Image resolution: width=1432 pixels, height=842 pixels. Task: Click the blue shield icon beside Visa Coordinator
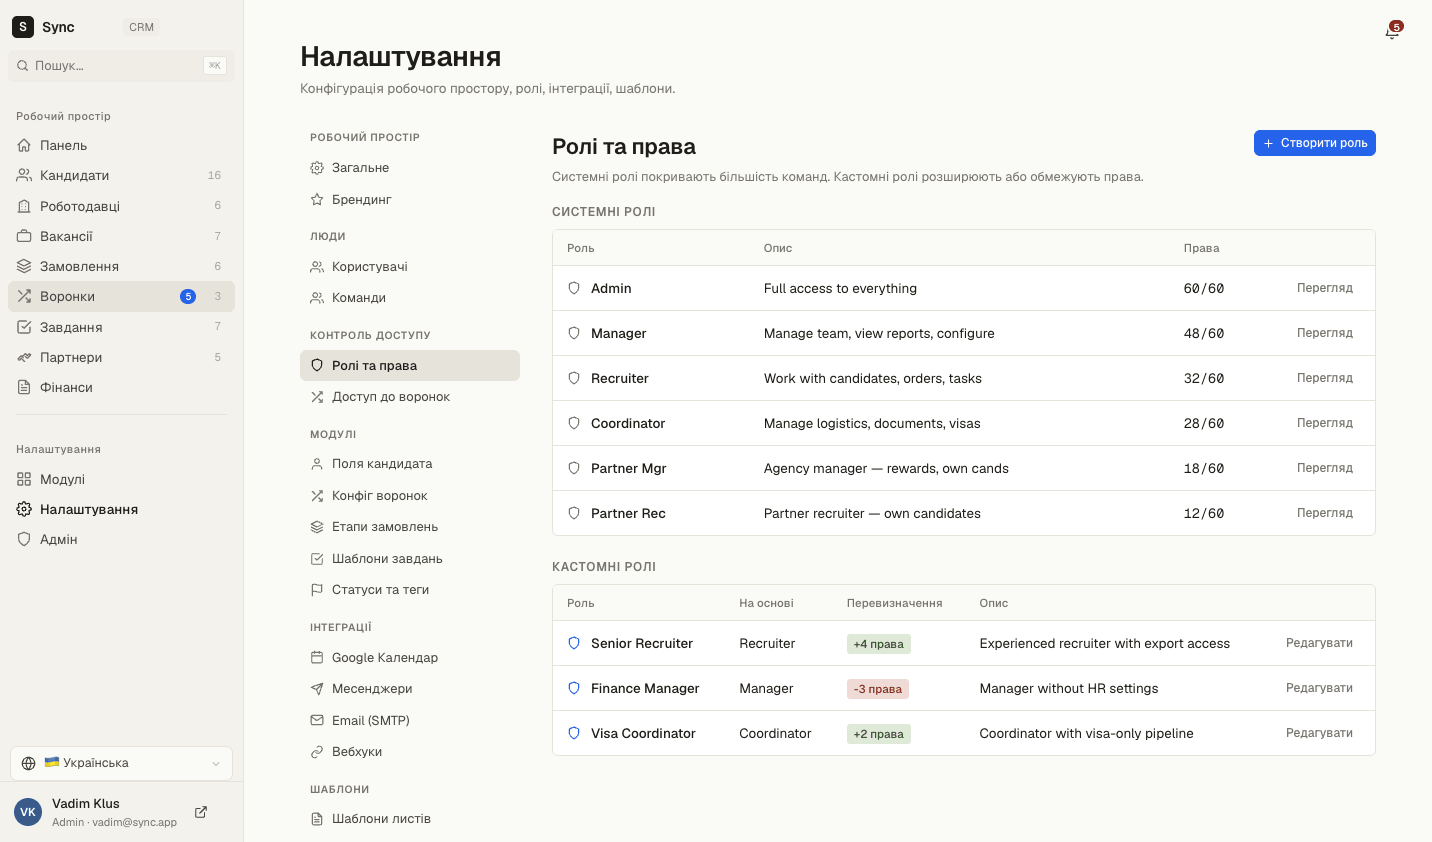[574, 733]
